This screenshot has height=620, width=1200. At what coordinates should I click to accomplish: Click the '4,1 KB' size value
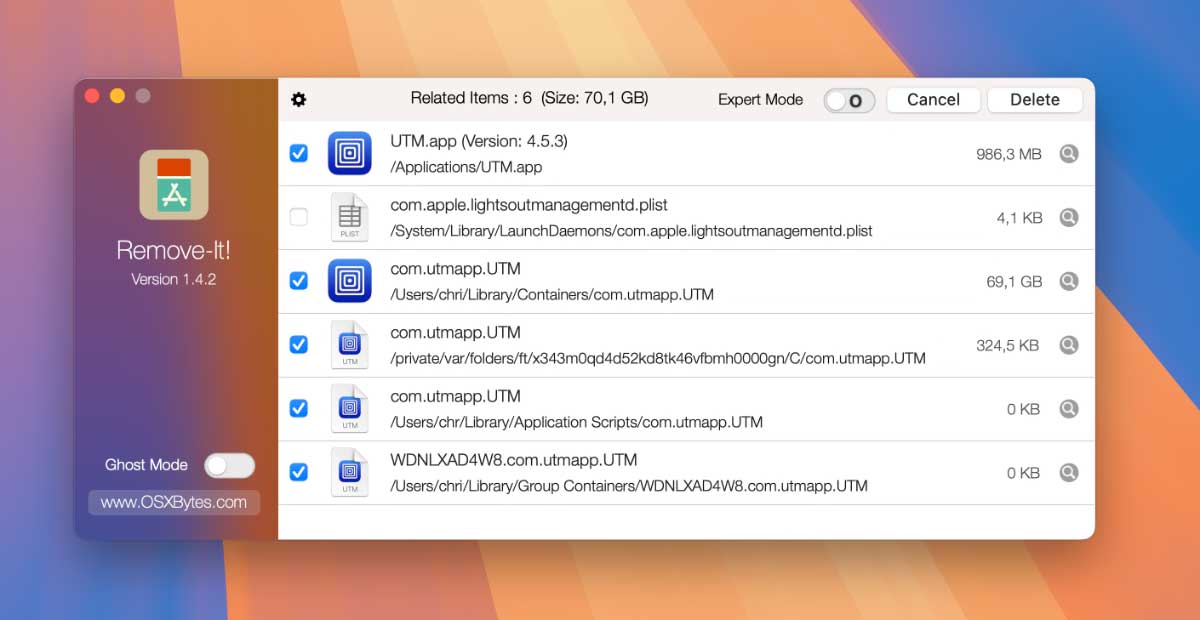1020,217
